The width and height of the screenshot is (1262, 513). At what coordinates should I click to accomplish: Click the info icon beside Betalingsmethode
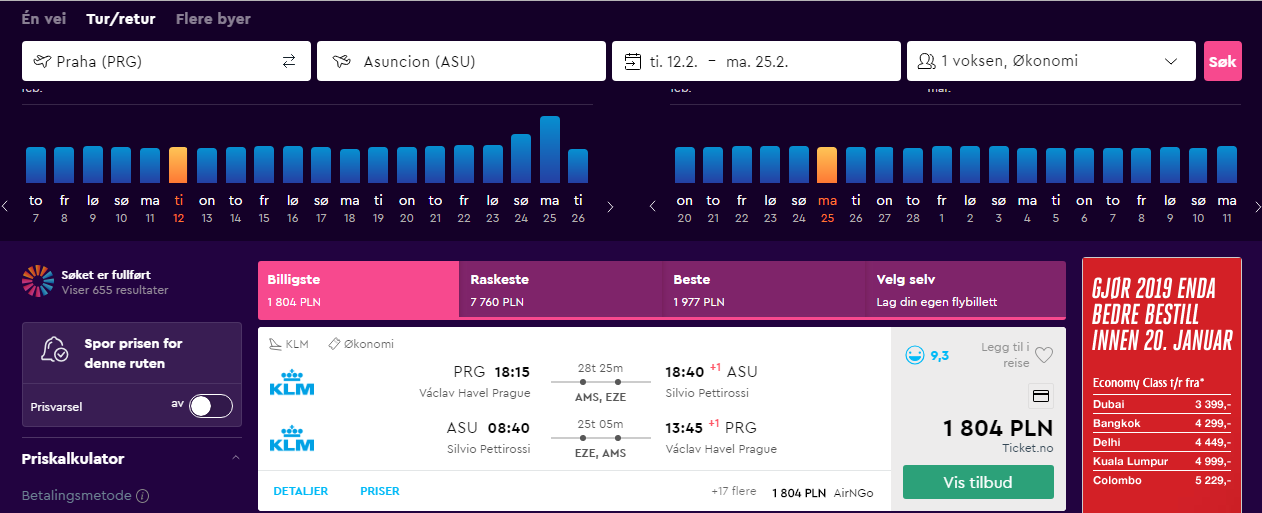[143, 496]
